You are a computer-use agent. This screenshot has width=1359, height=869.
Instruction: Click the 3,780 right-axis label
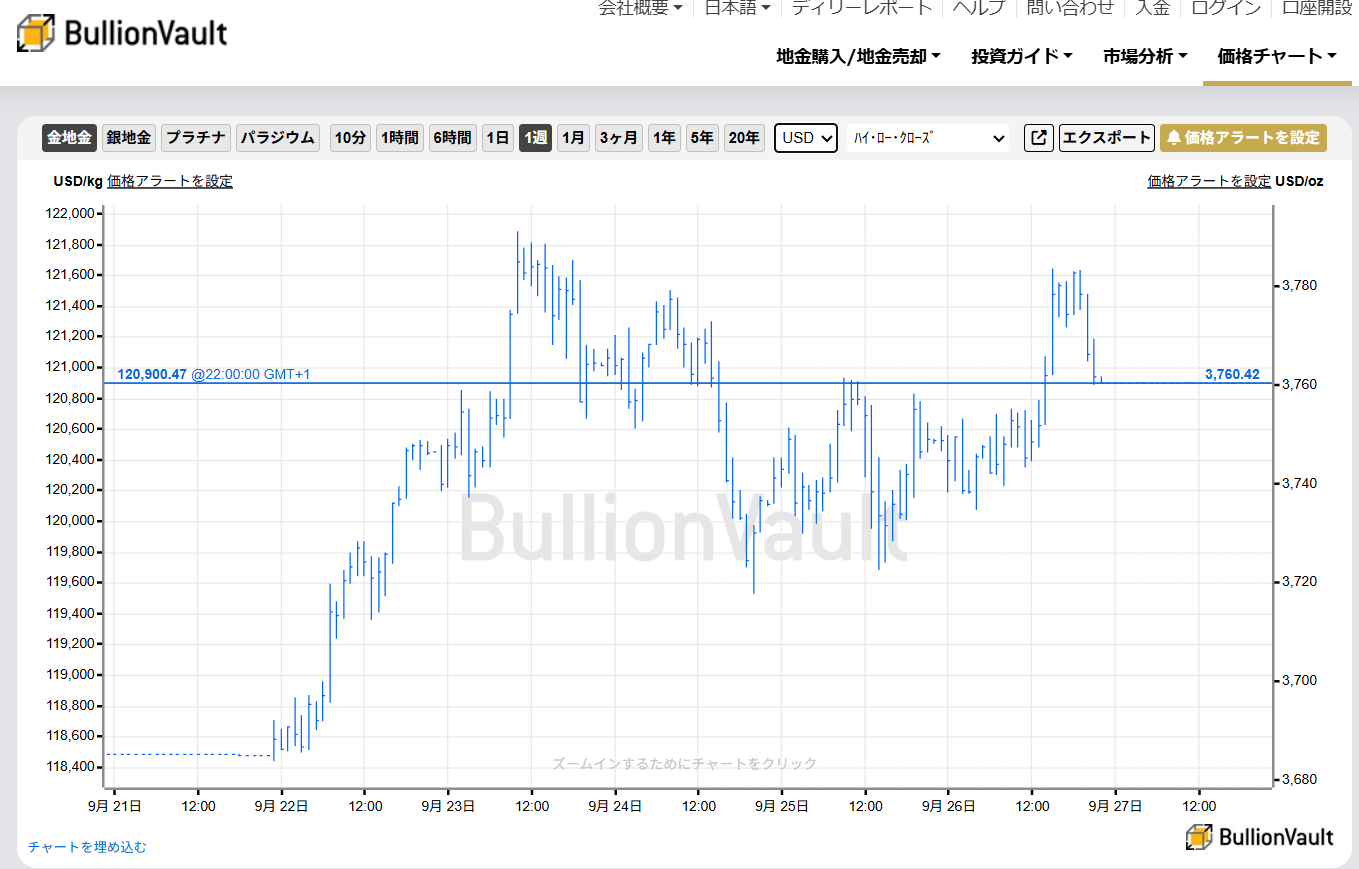(1300, 285)
